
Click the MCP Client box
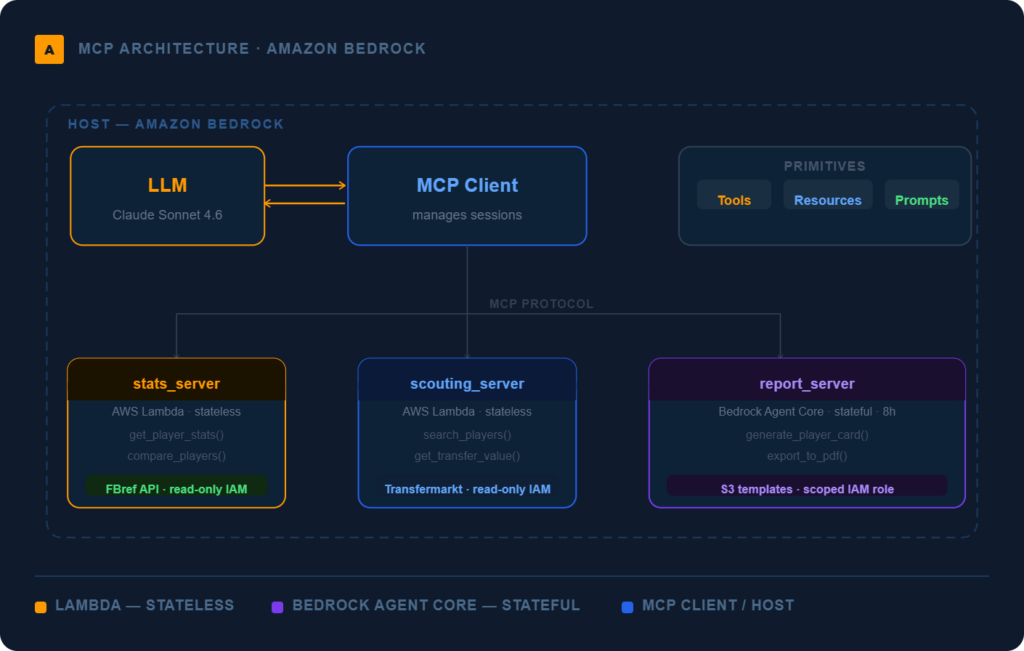[467, 196]
